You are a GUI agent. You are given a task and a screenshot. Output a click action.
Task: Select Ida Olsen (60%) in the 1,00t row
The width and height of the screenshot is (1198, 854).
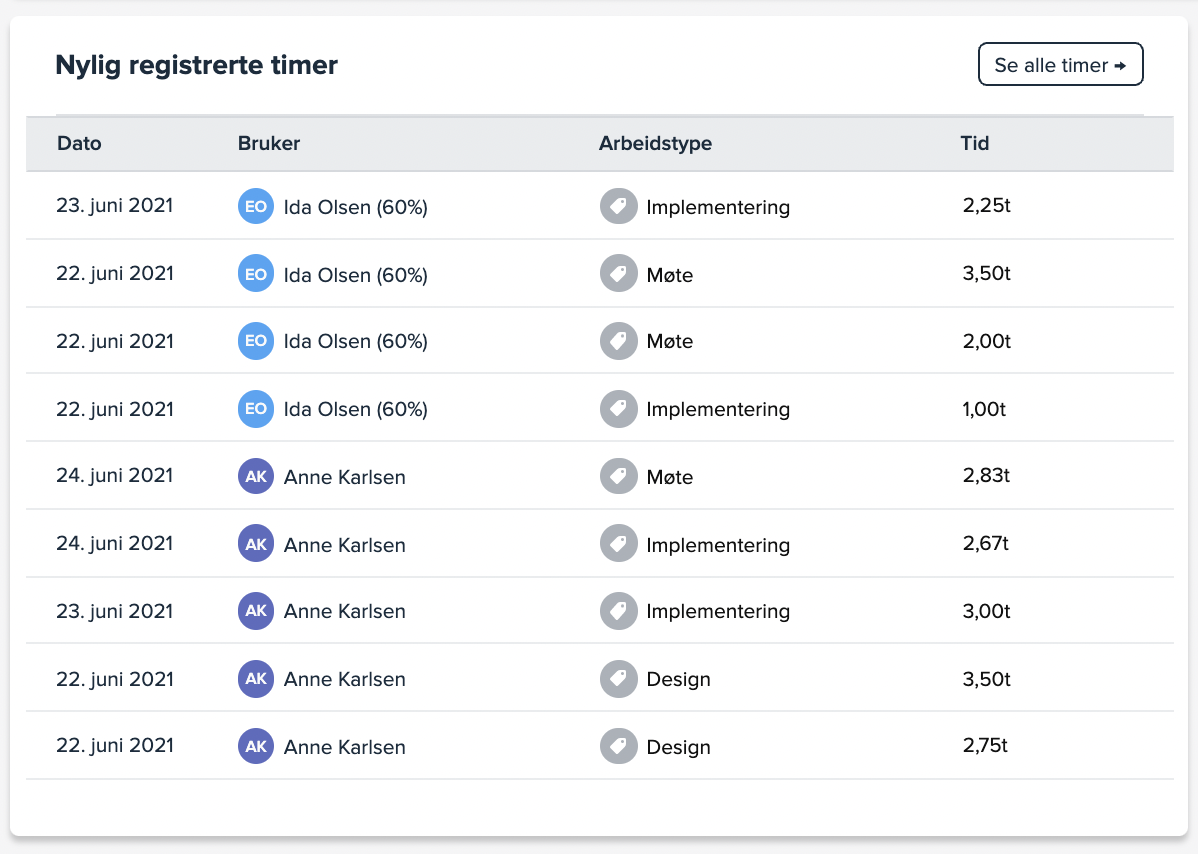[x=355, y=409]
